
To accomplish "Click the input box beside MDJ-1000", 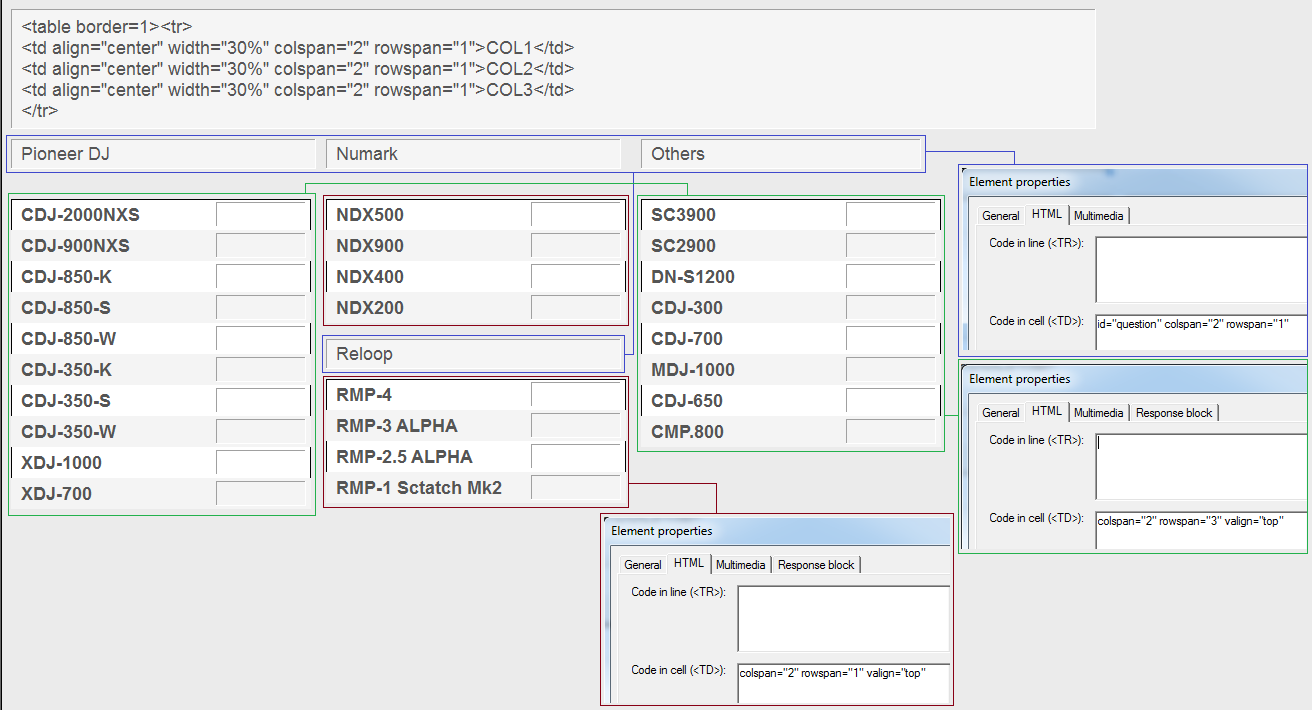I will tap(892, 370).
